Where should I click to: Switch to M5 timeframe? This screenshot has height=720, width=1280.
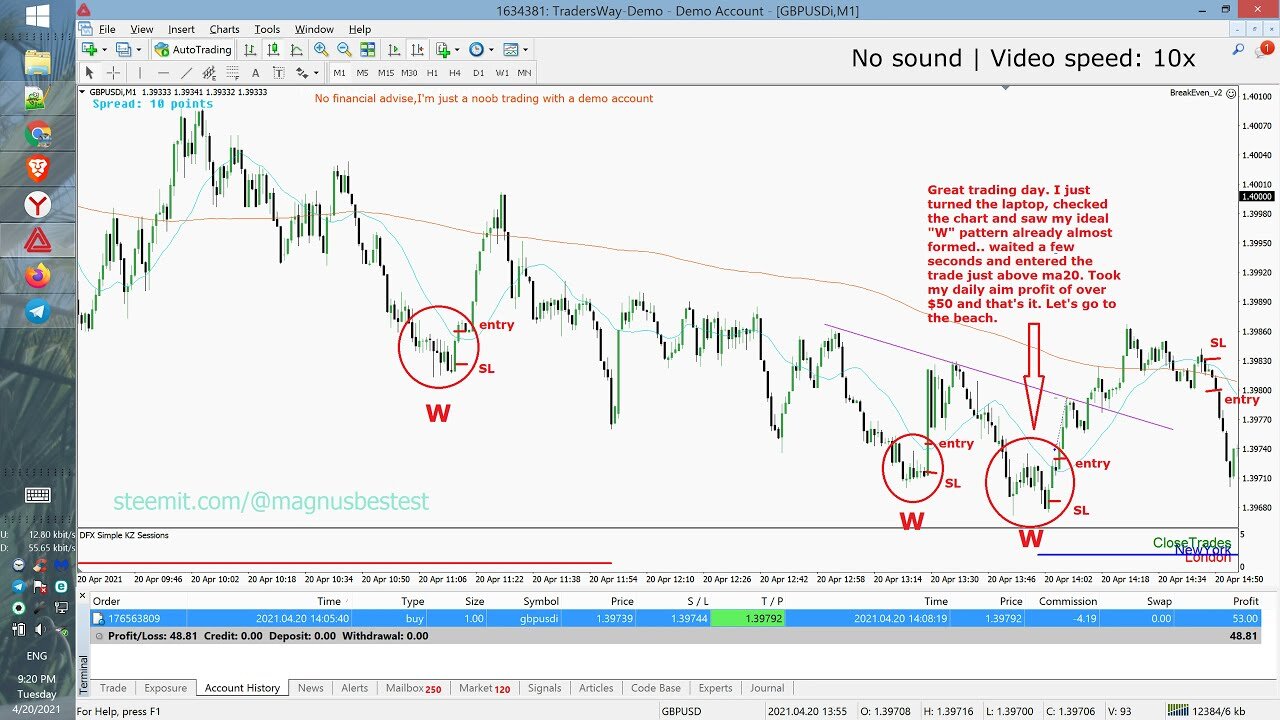click(x=363, y=73)
